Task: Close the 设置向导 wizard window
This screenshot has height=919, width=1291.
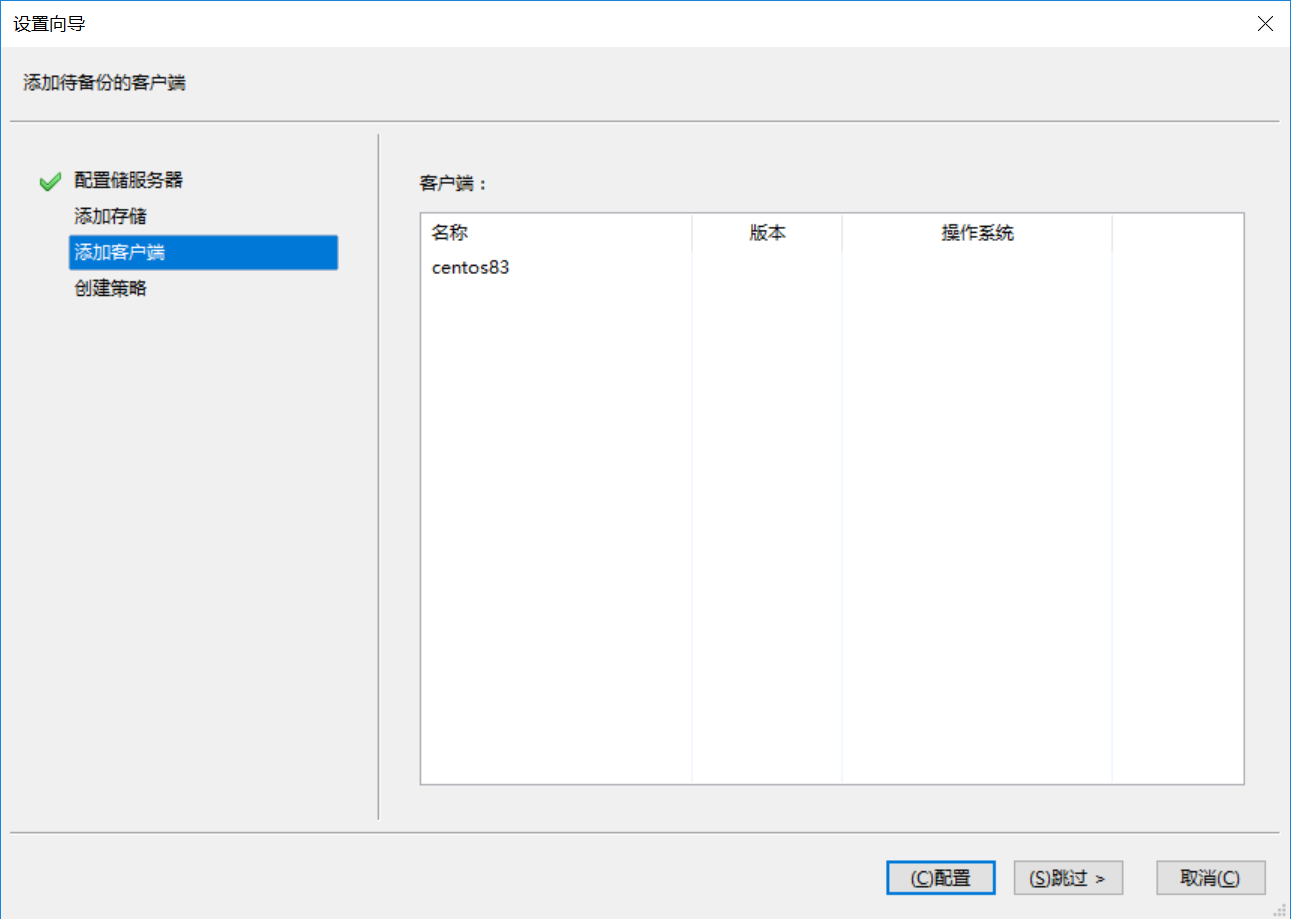Action: coord(1265,24)
